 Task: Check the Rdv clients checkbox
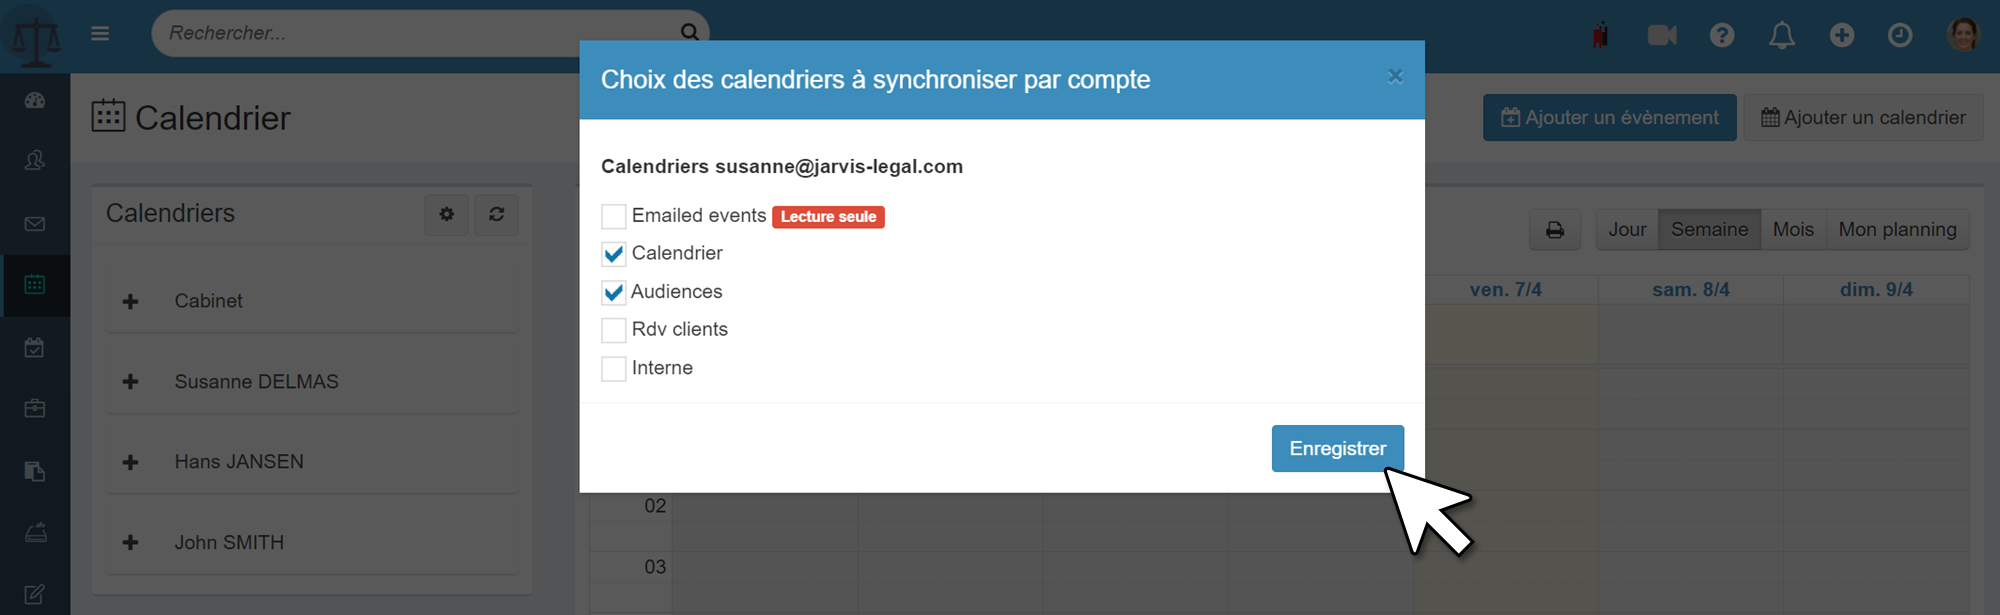(614, 330)
